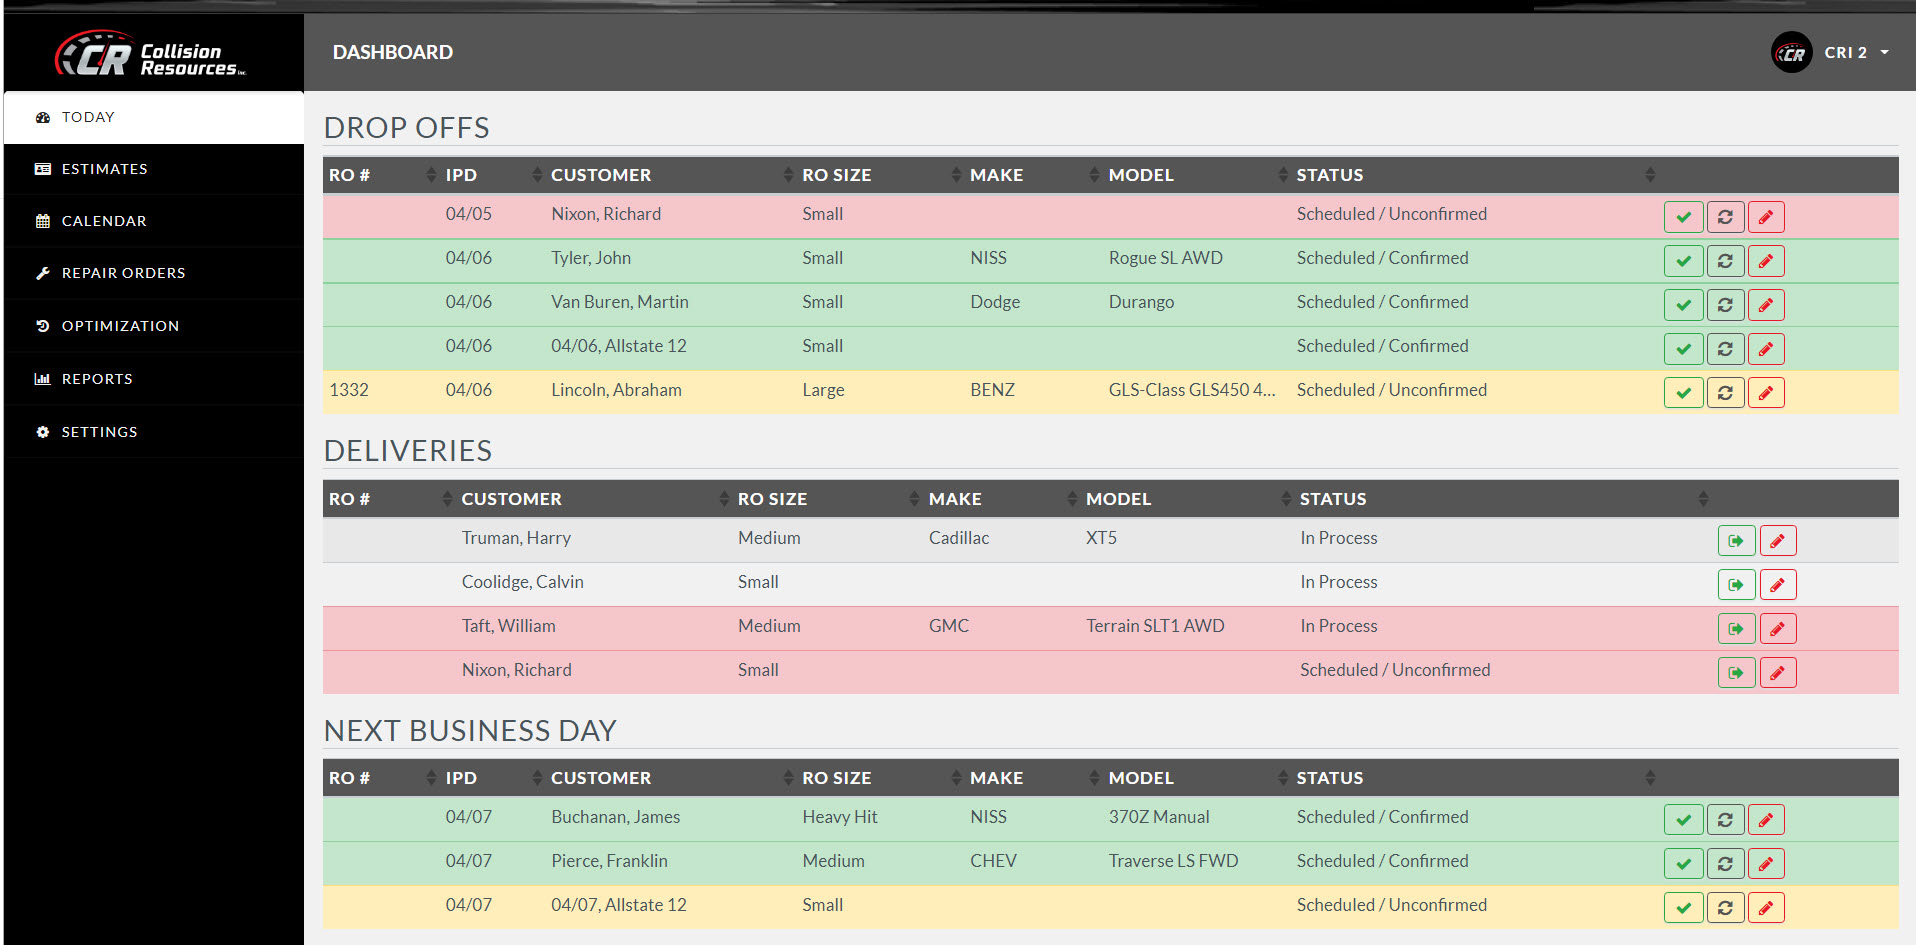Viewport: 1916px width, 945px height.
Task: Edit Tyler, John's drop off with the red pencil icon
Action: pos(1765,260)
